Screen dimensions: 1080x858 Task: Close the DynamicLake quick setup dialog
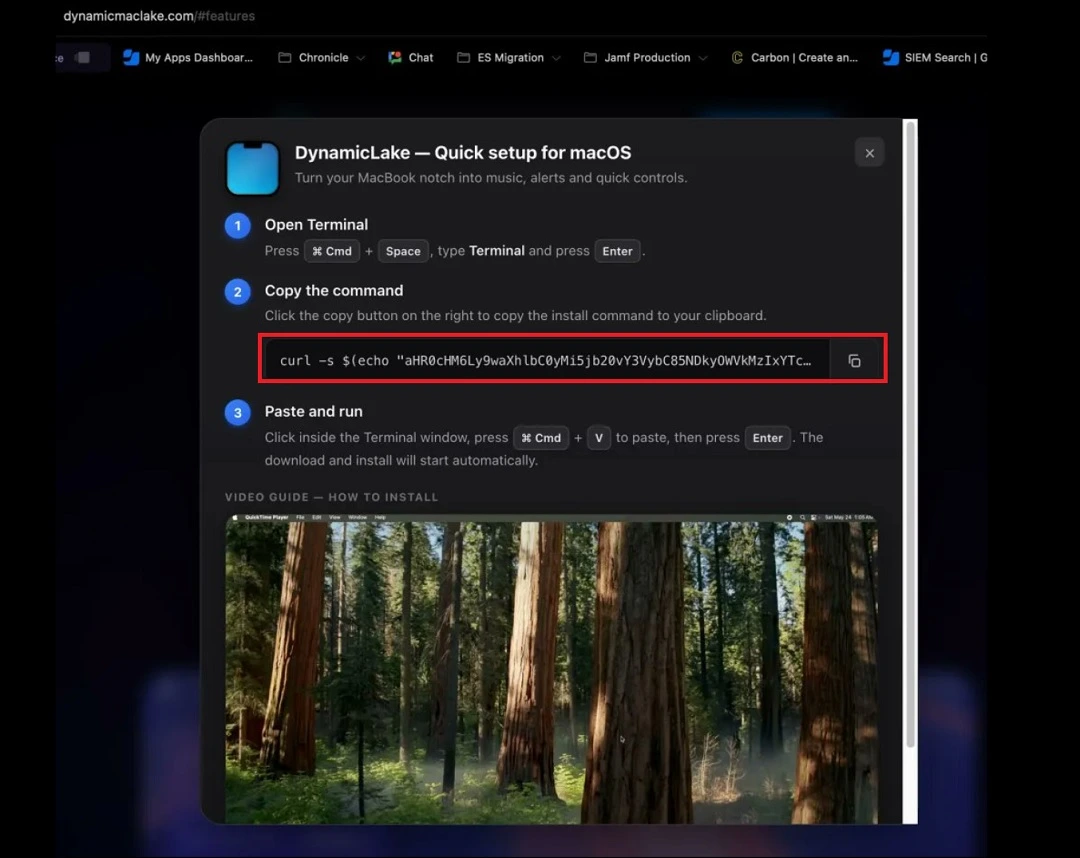click(869, 153)
